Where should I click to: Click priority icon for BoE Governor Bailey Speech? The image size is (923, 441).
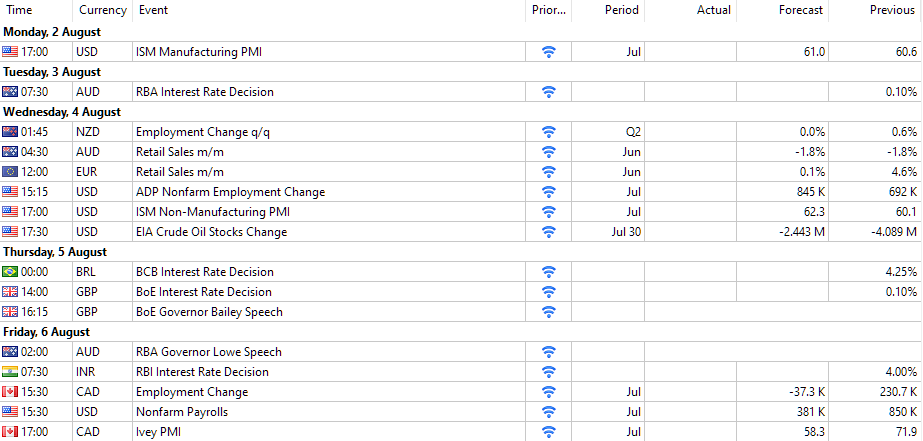548,312
